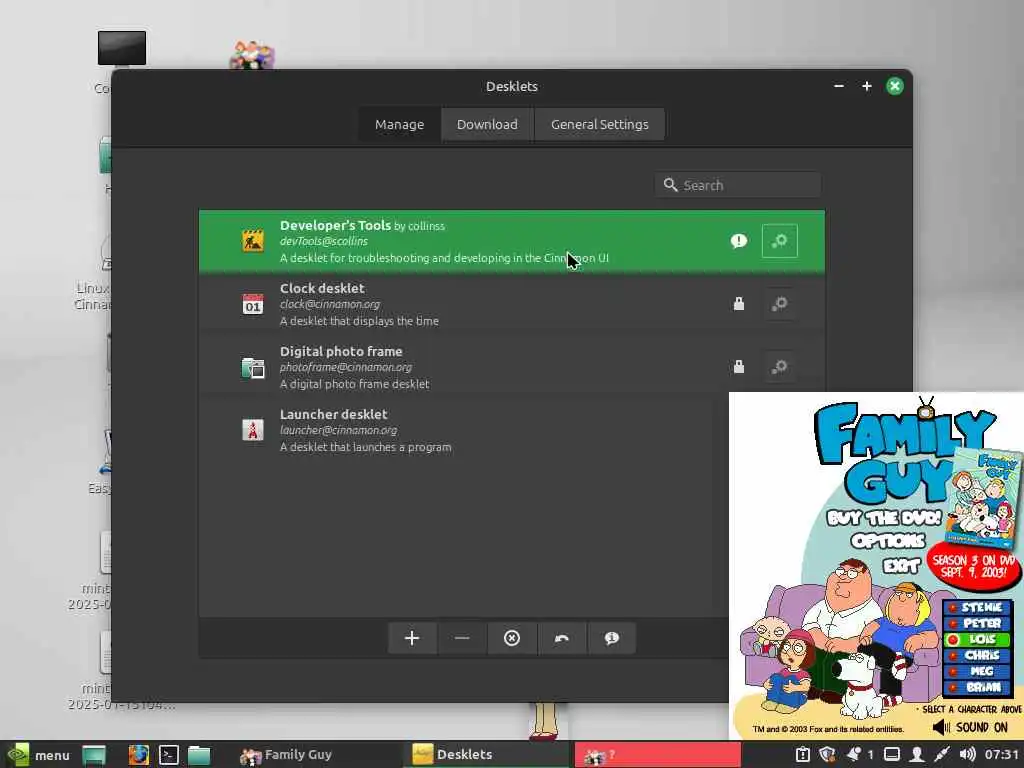Screen dimensions: 1024x768
Task: Click the Clock desklet calendar icon
Action: [253, 304]
